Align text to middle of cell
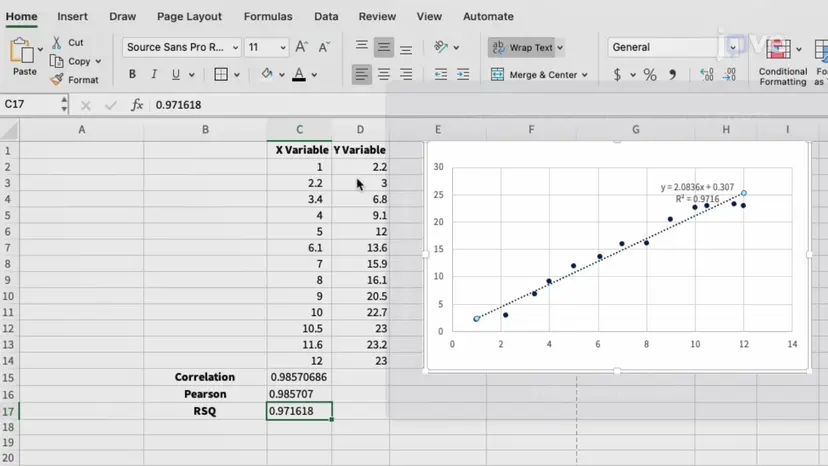 pyautogui.click(x=384, y=47)
